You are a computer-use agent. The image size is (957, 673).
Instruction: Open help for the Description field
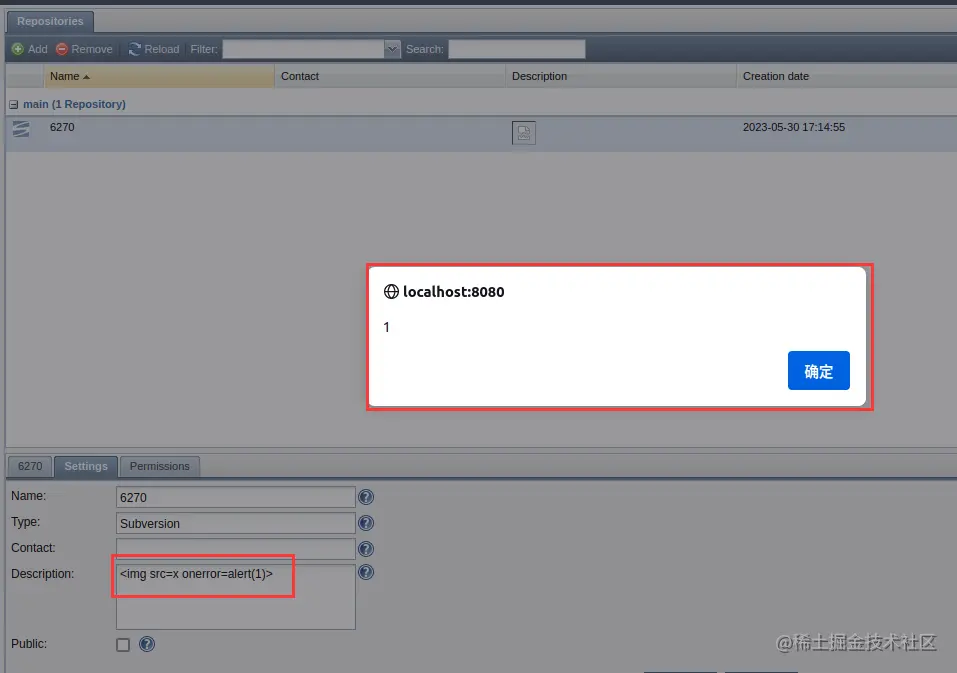coord(366,572)
